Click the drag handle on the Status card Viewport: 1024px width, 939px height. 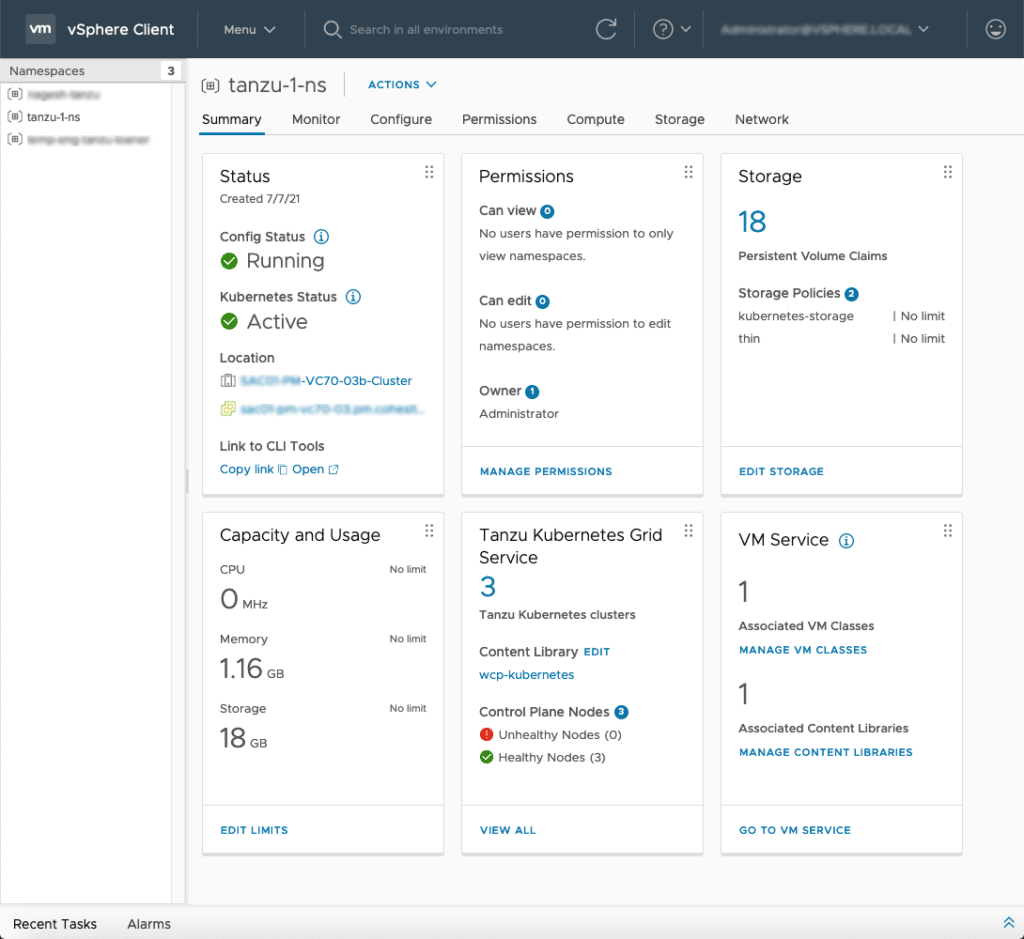click(x=429, y=172)
